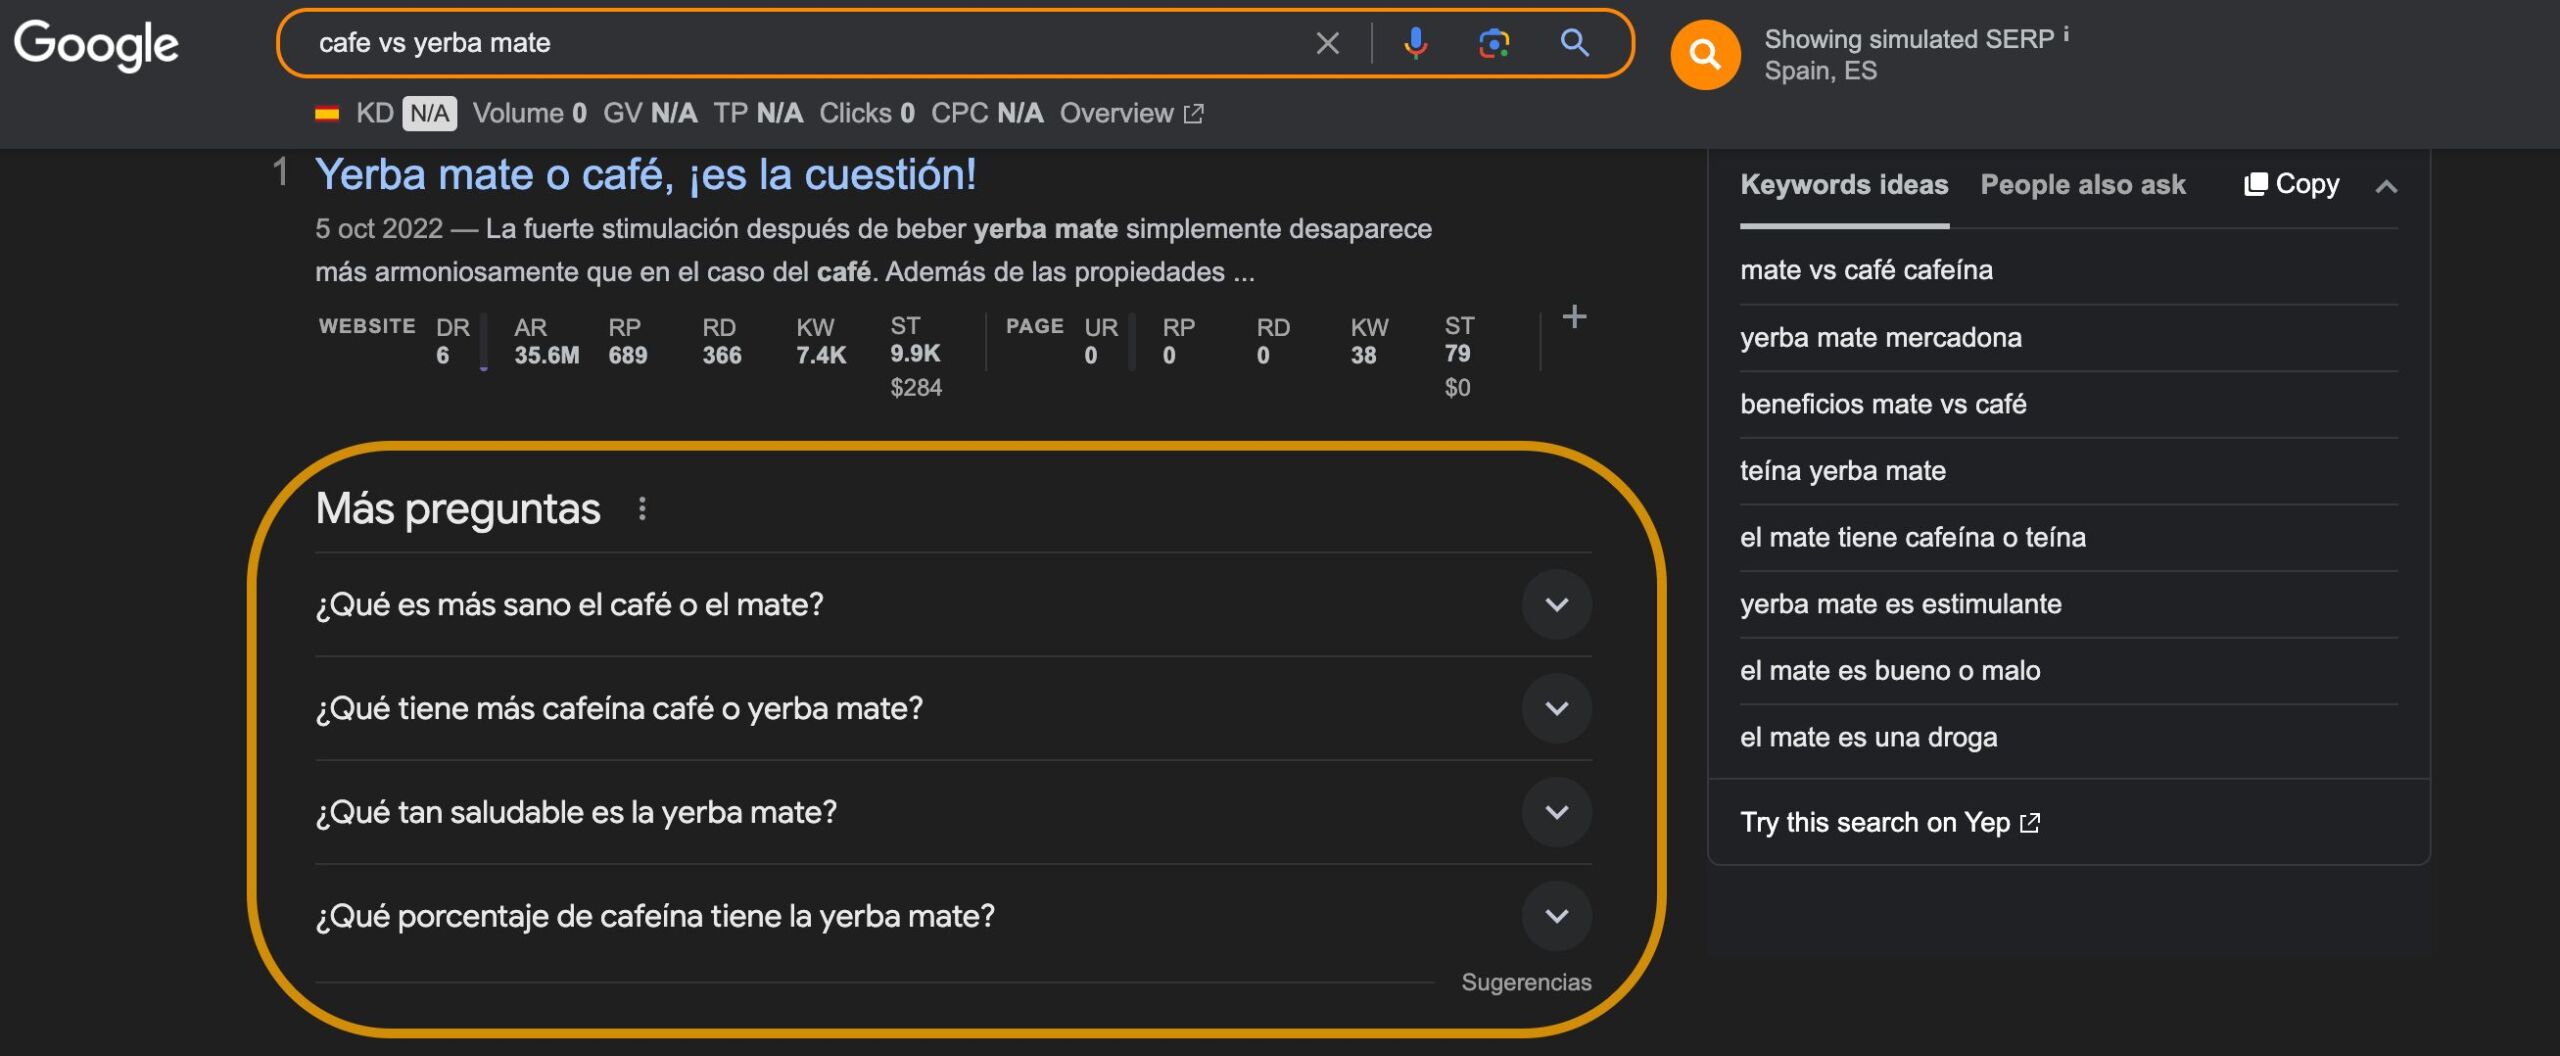Image resolution: width=2560 pixels, height=1056 pixels.
Task: Collapse the keywords panel with the caret
Action: (2388, 185)
